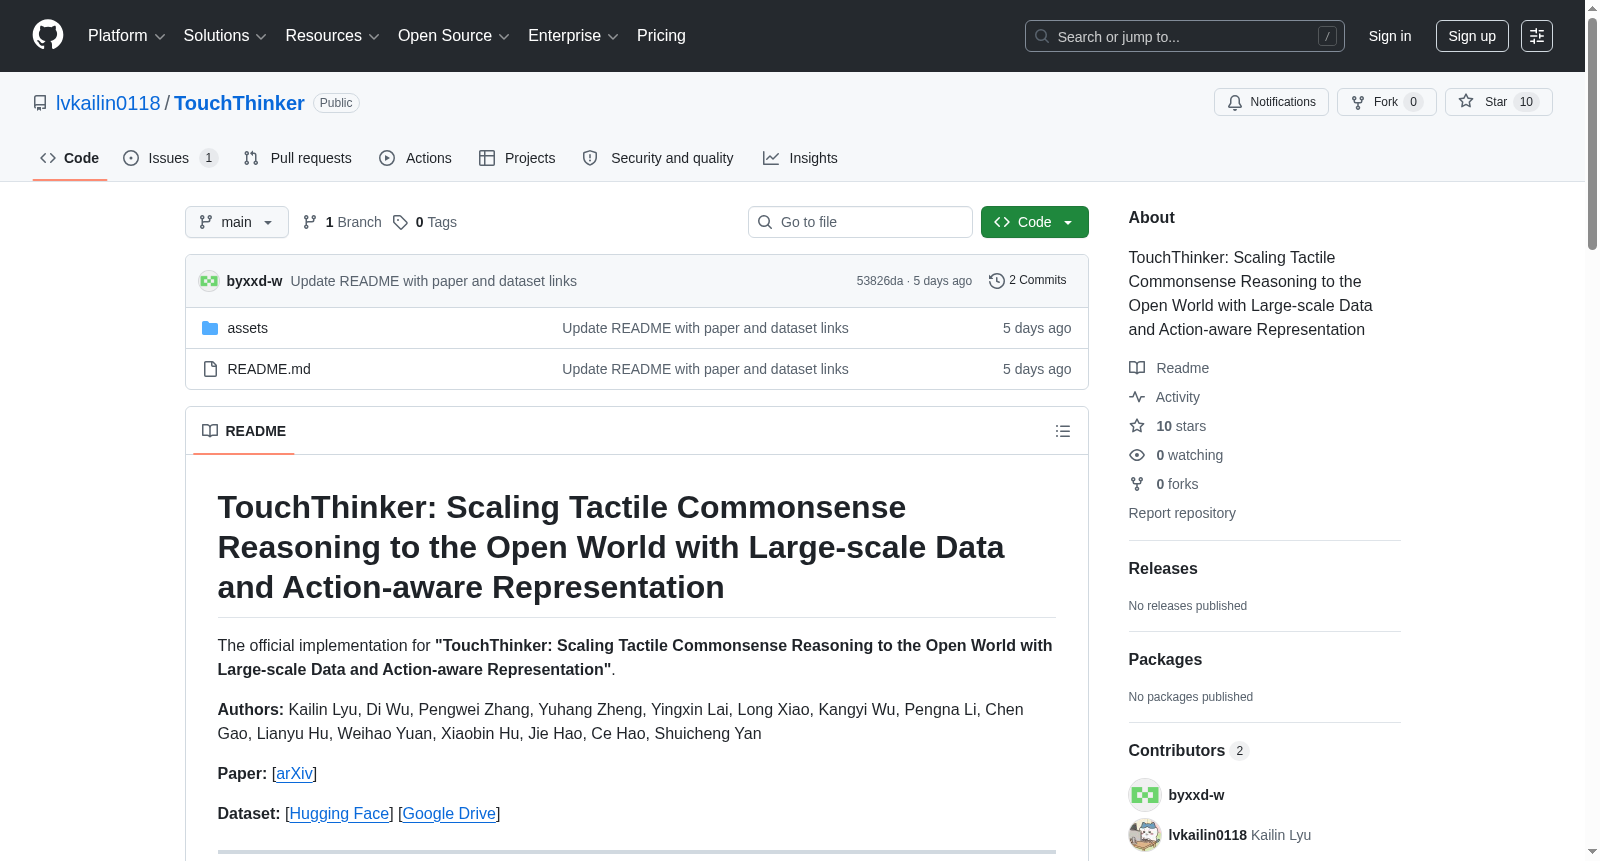
Task: Switch to the Issues tab
Action: coord(170,158)
